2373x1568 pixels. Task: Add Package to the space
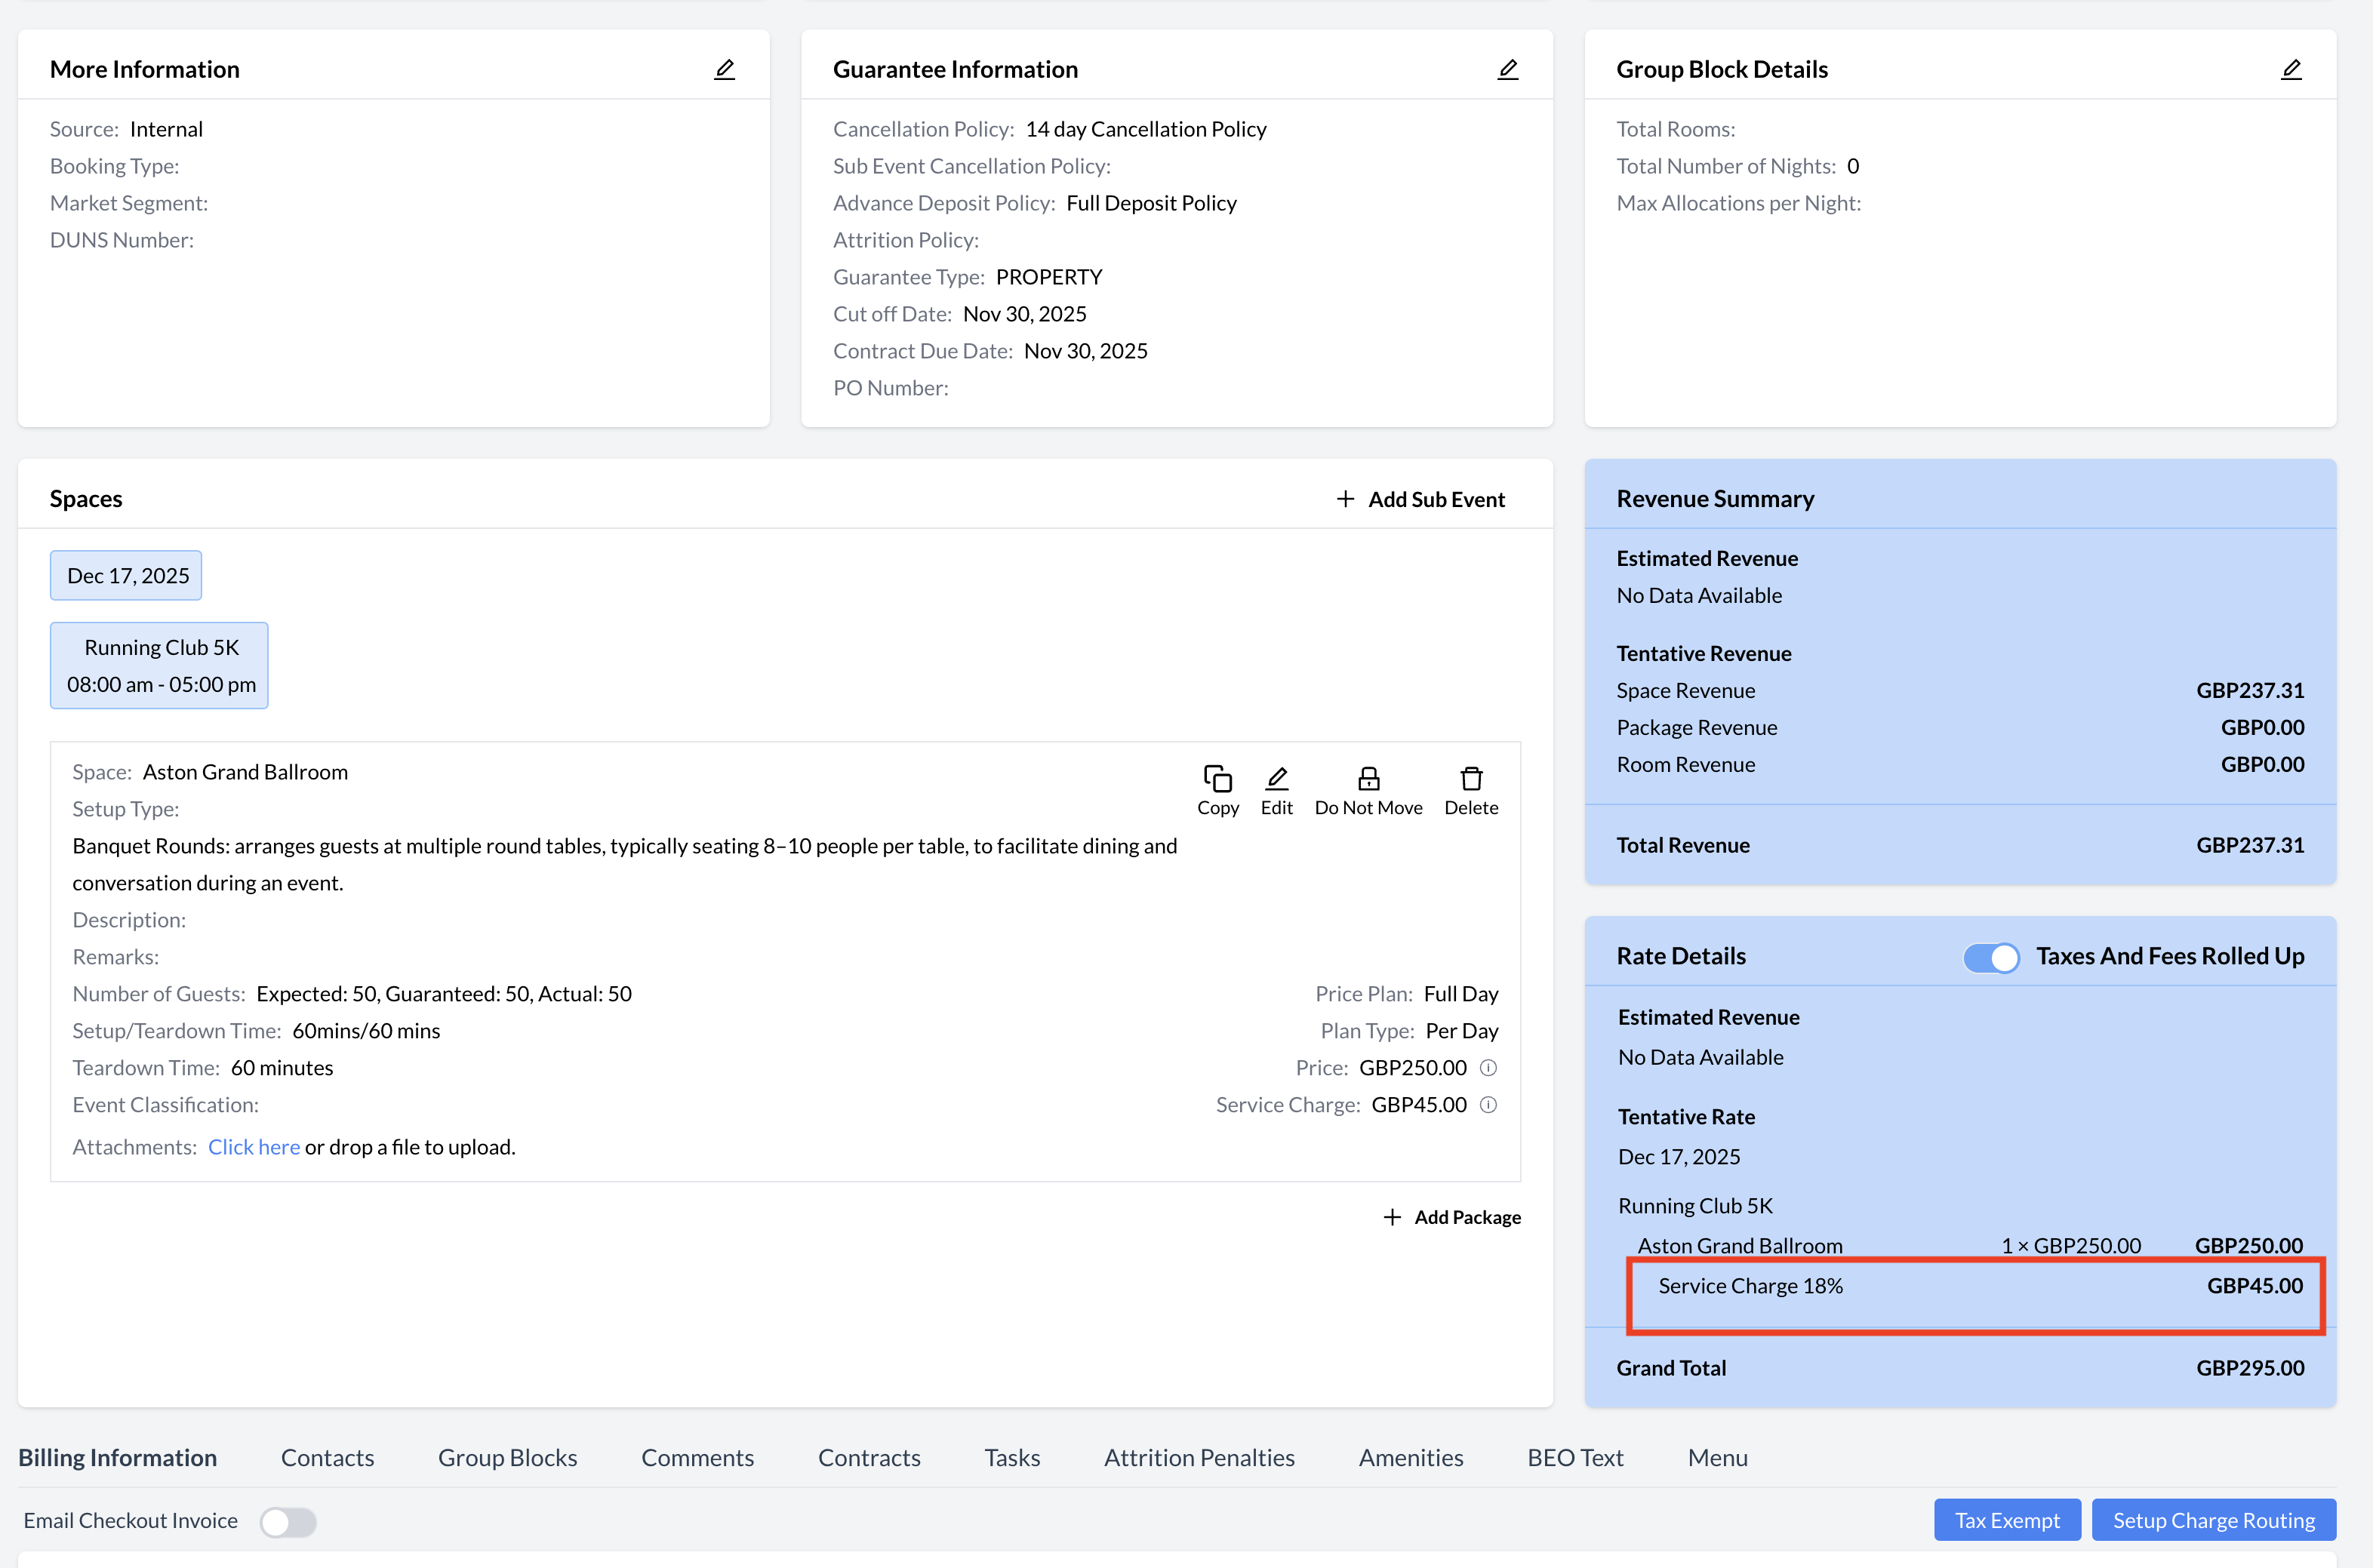point(1452,1217)
